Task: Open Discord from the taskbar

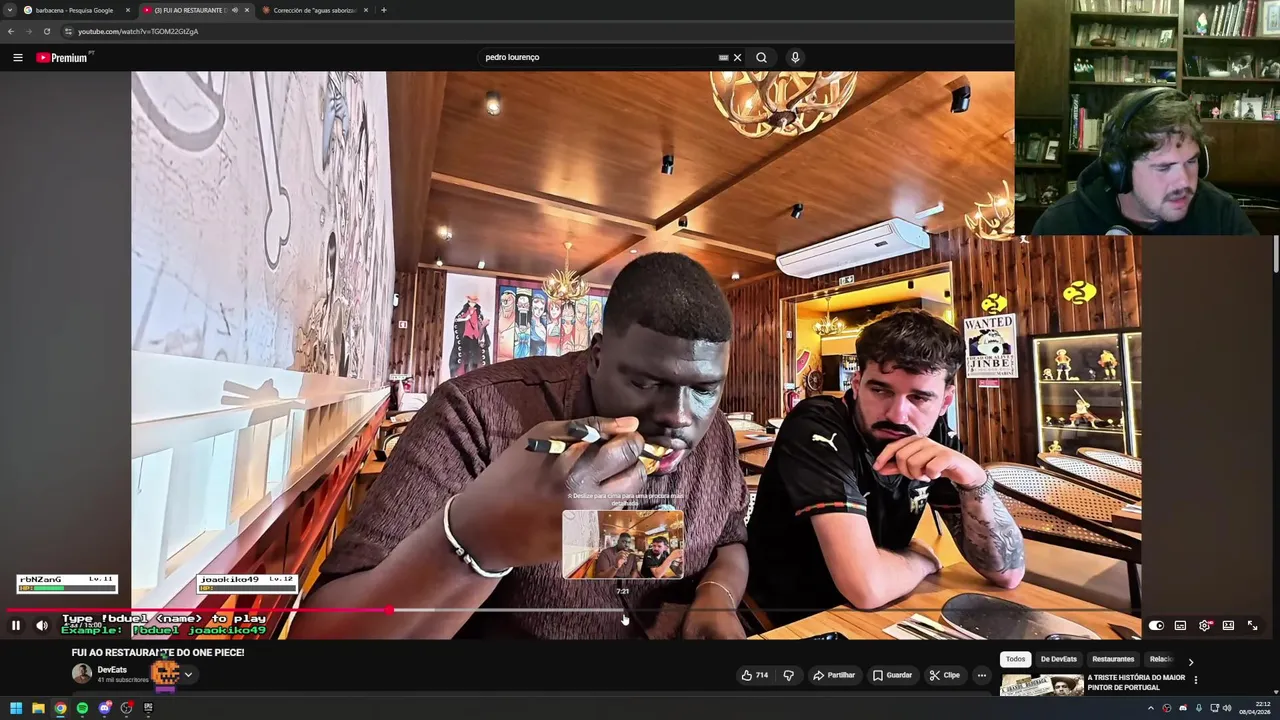Action: [x=104, y=708]
